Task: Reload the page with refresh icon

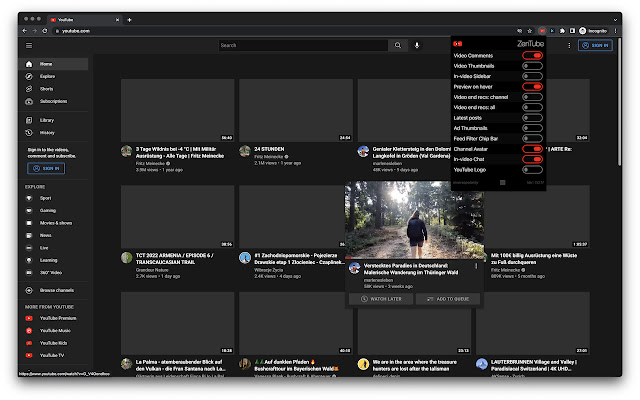Action: 45,31
